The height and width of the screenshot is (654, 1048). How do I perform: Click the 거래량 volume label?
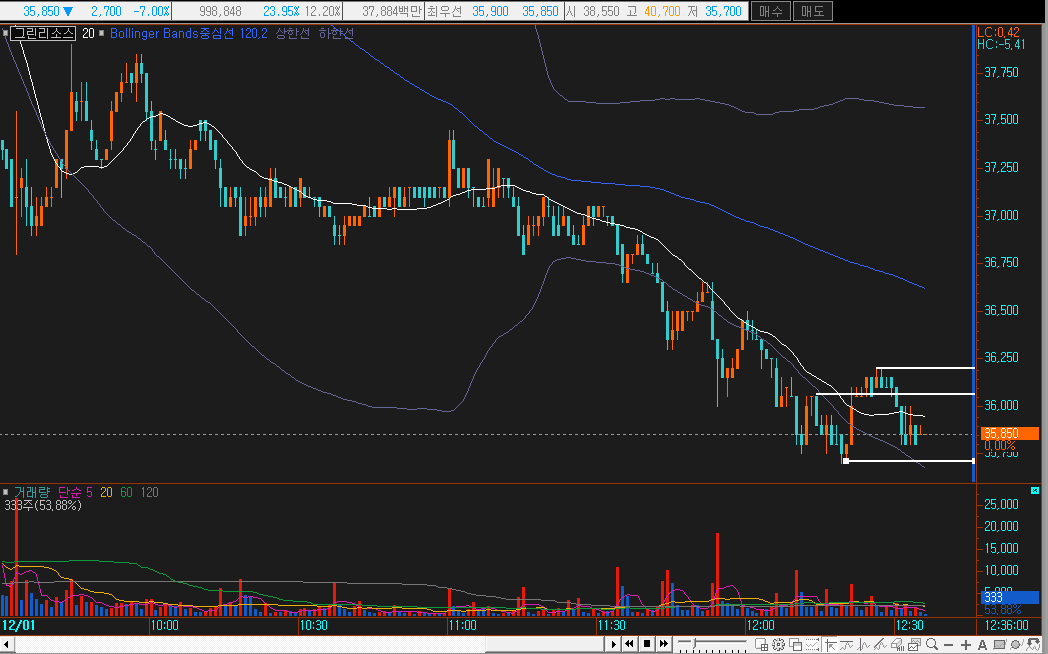[31, 492]
